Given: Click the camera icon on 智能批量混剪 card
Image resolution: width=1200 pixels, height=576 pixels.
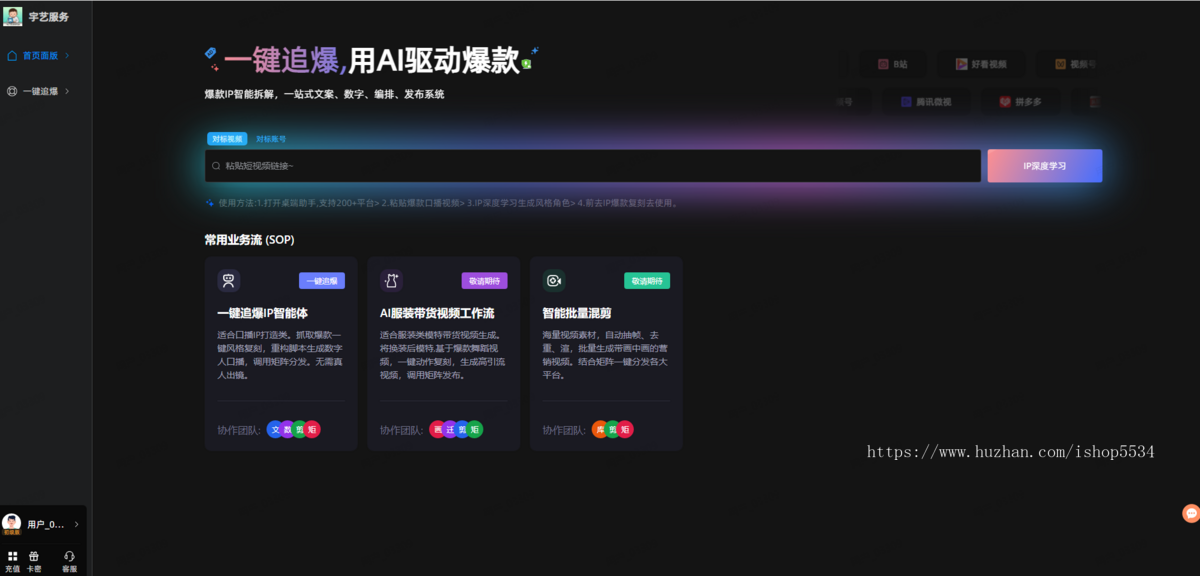Looking at the screenshot, I should click(554, 281).
